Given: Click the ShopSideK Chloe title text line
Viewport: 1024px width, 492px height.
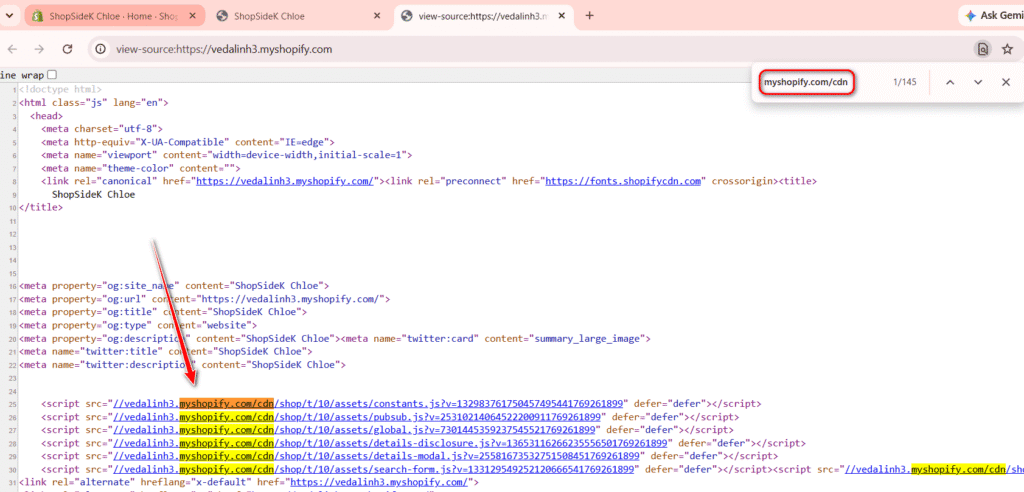Looking at the screenshot, I should [93, 195].
